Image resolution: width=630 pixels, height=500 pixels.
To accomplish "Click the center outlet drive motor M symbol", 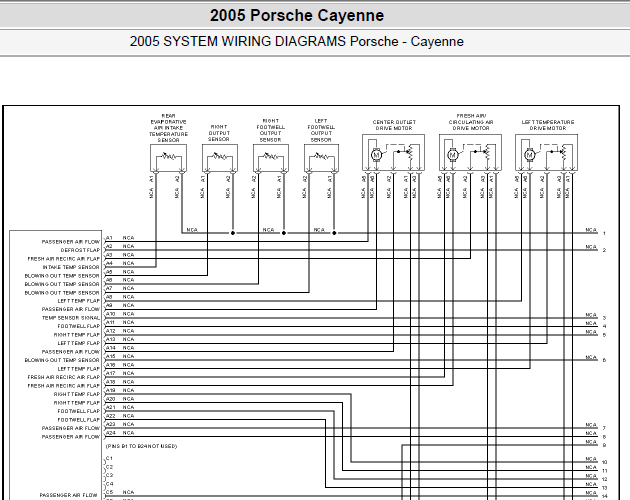I will coord(376,155).
